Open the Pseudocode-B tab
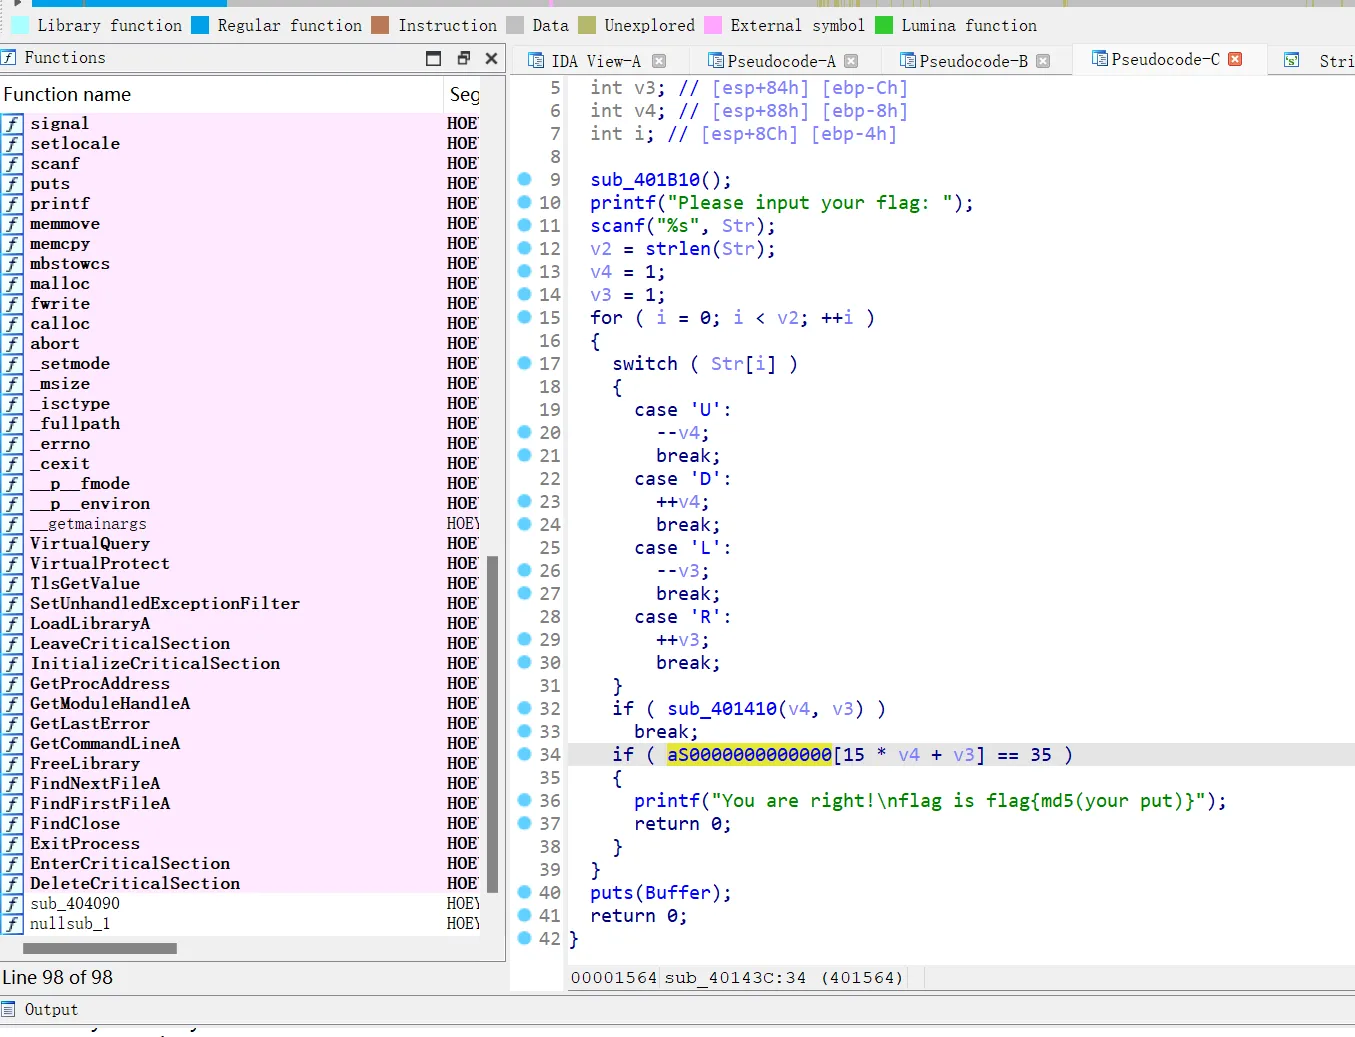Screen dimensions: 1355x1037 (x=973, y=61)
